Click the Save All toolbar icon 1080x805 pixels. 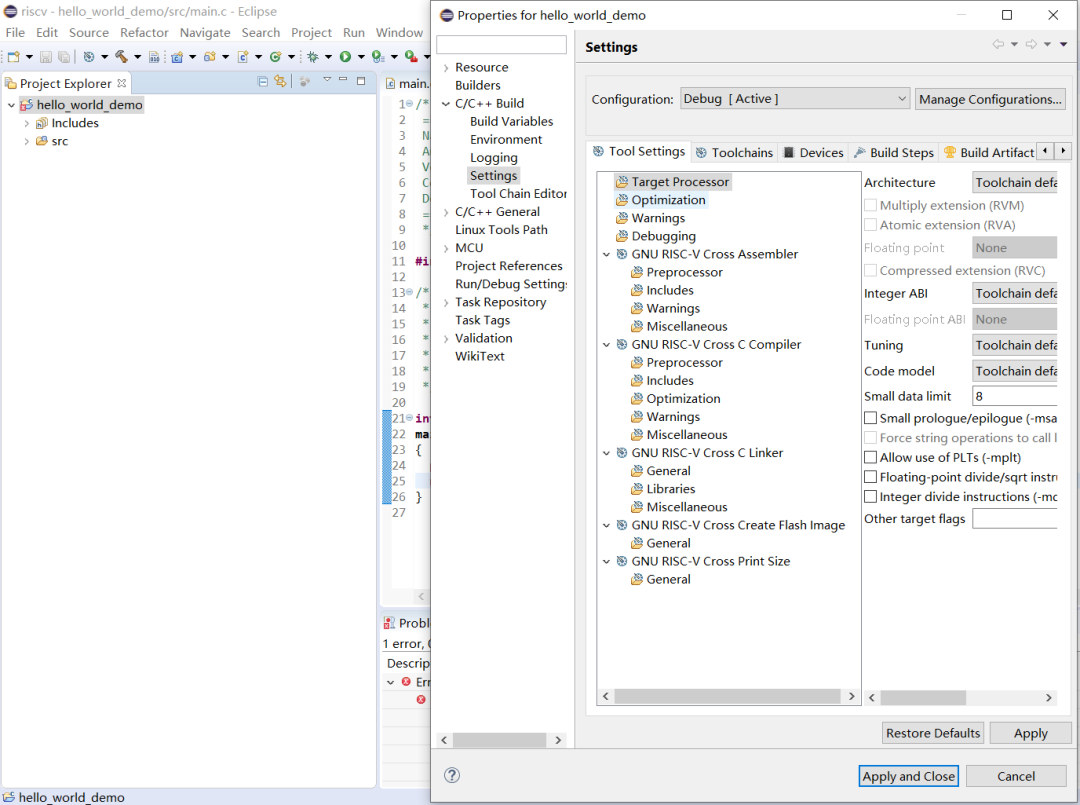pos(64,56)
